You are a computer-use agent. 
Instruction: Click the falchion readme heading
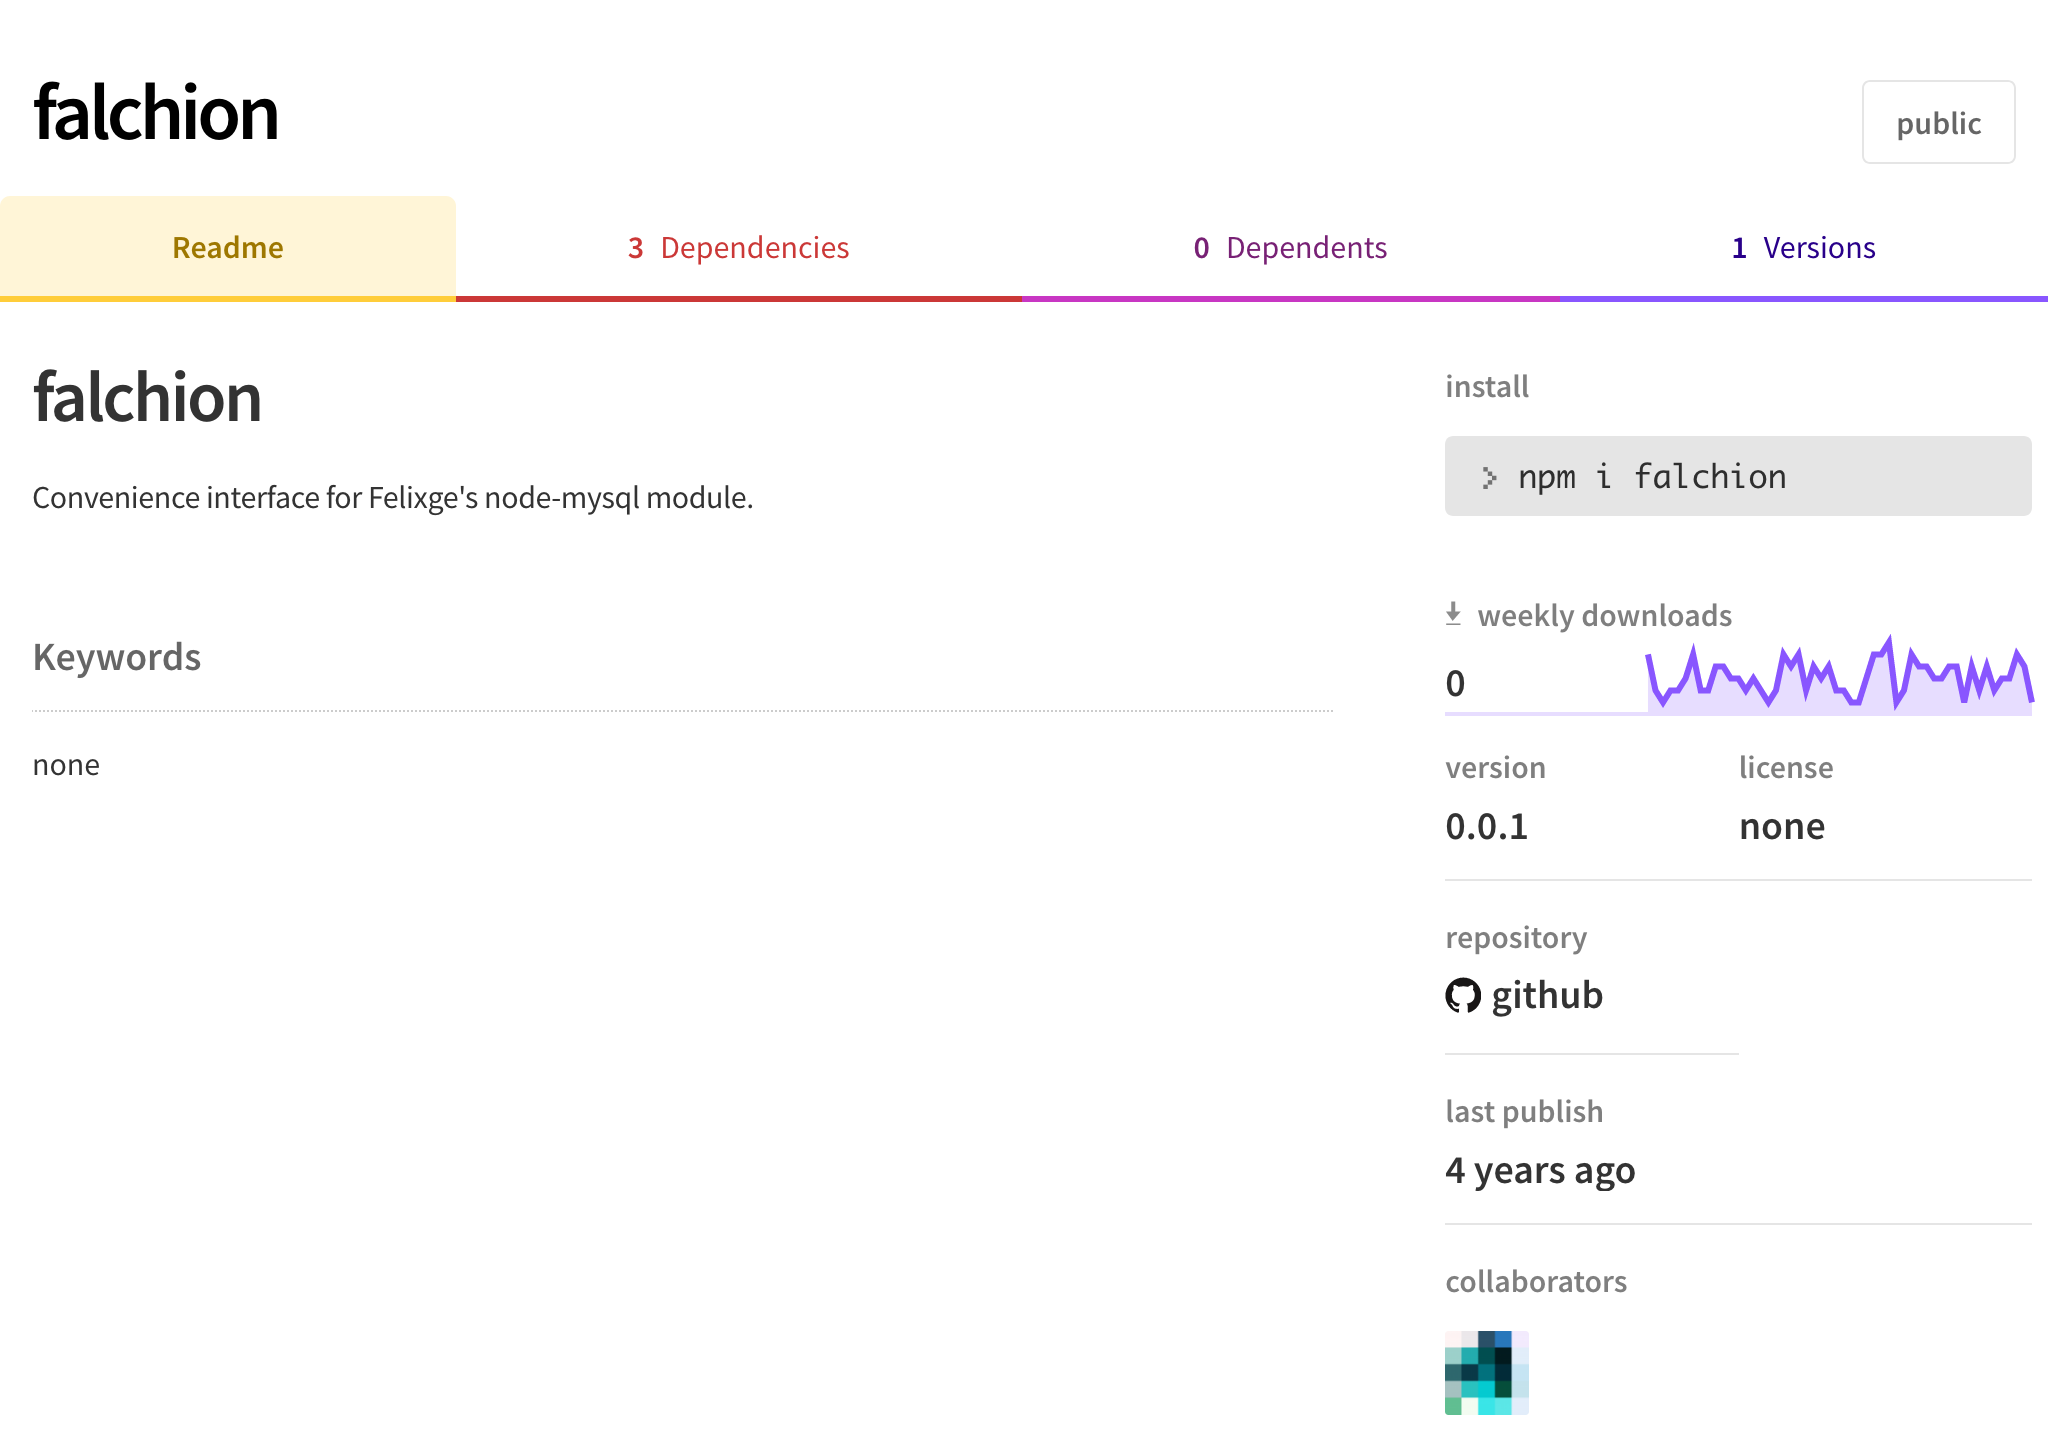click(148, 397)
